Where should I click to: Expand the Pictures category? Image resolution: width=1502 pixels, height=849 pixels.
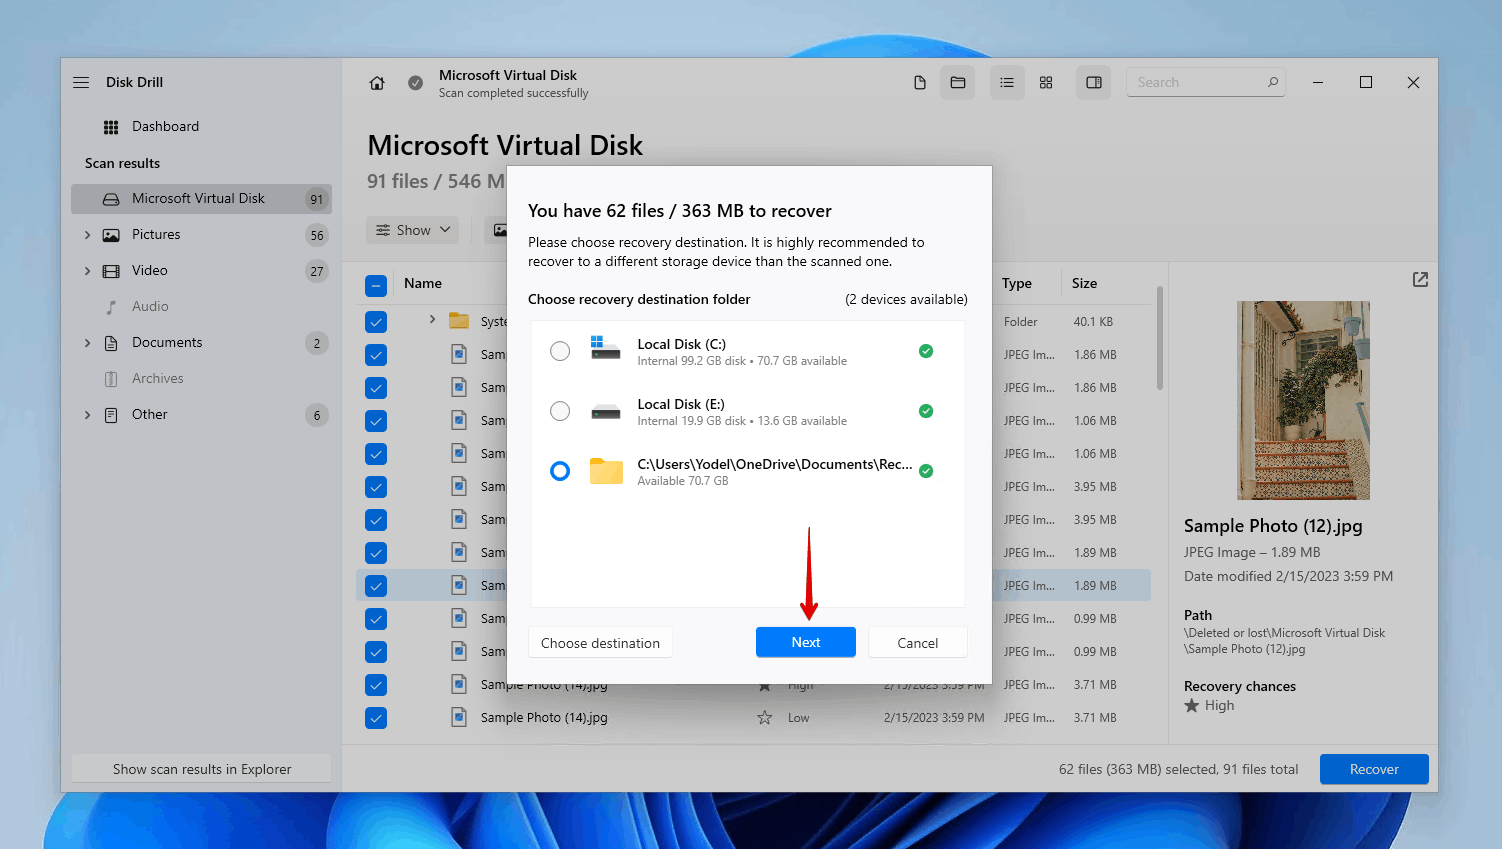click(87, 234)
